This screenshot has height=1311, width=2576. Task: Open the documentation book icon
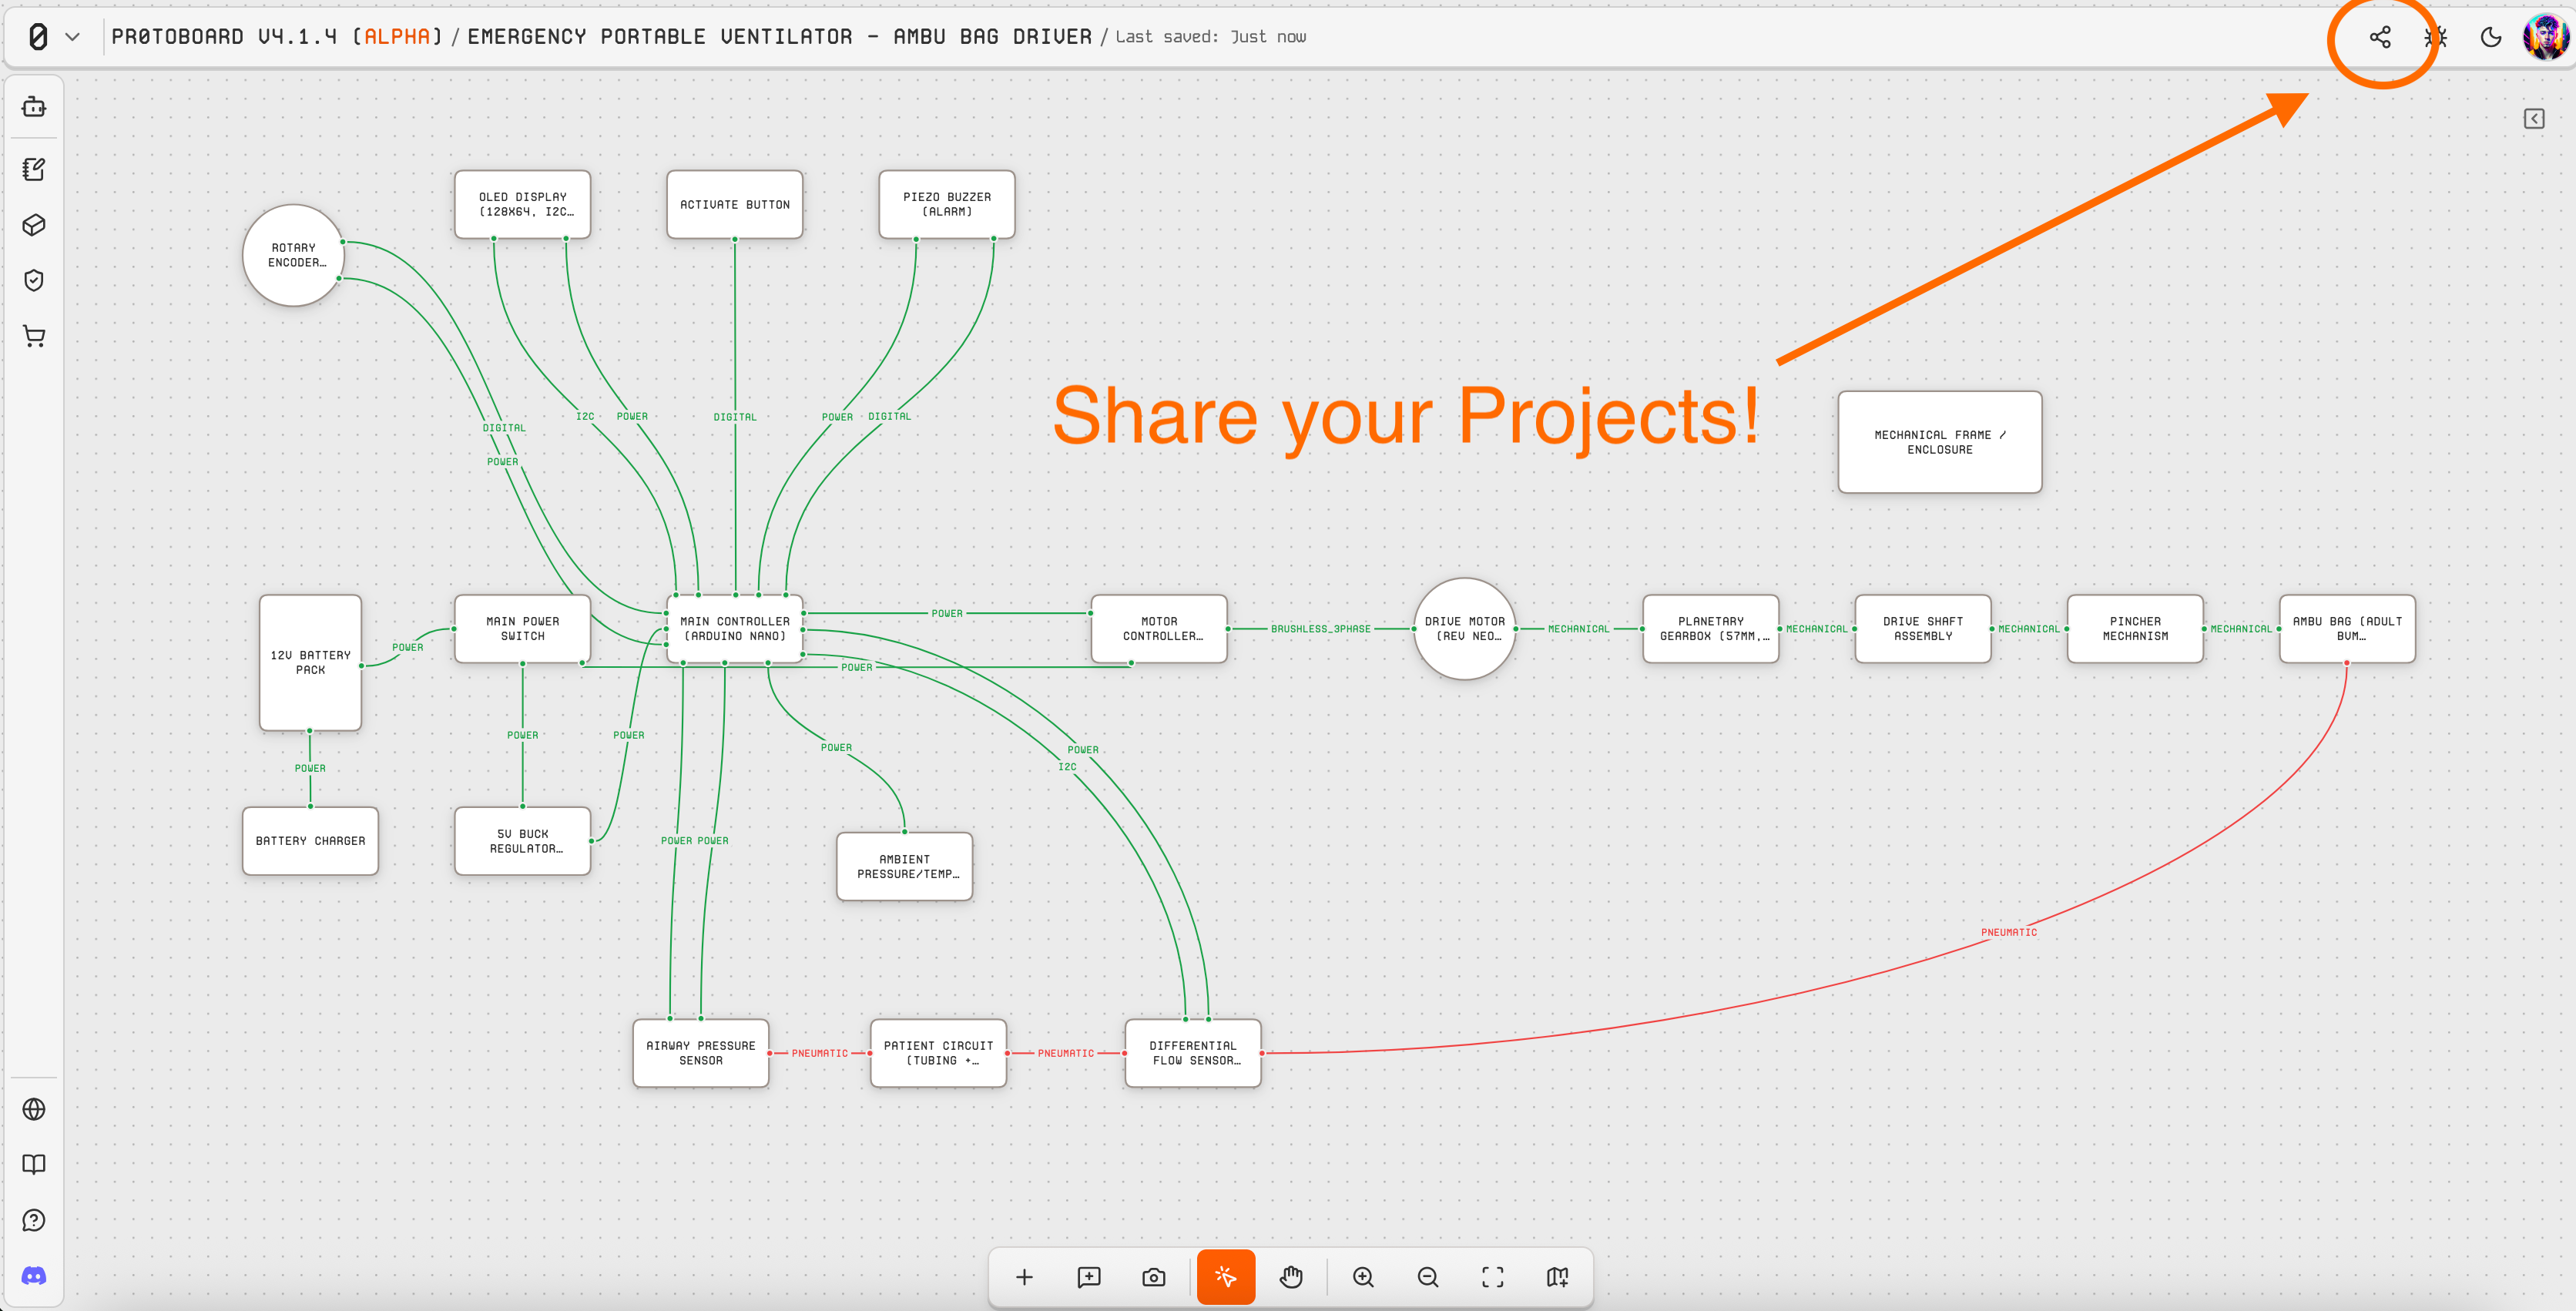(34, 1164)
